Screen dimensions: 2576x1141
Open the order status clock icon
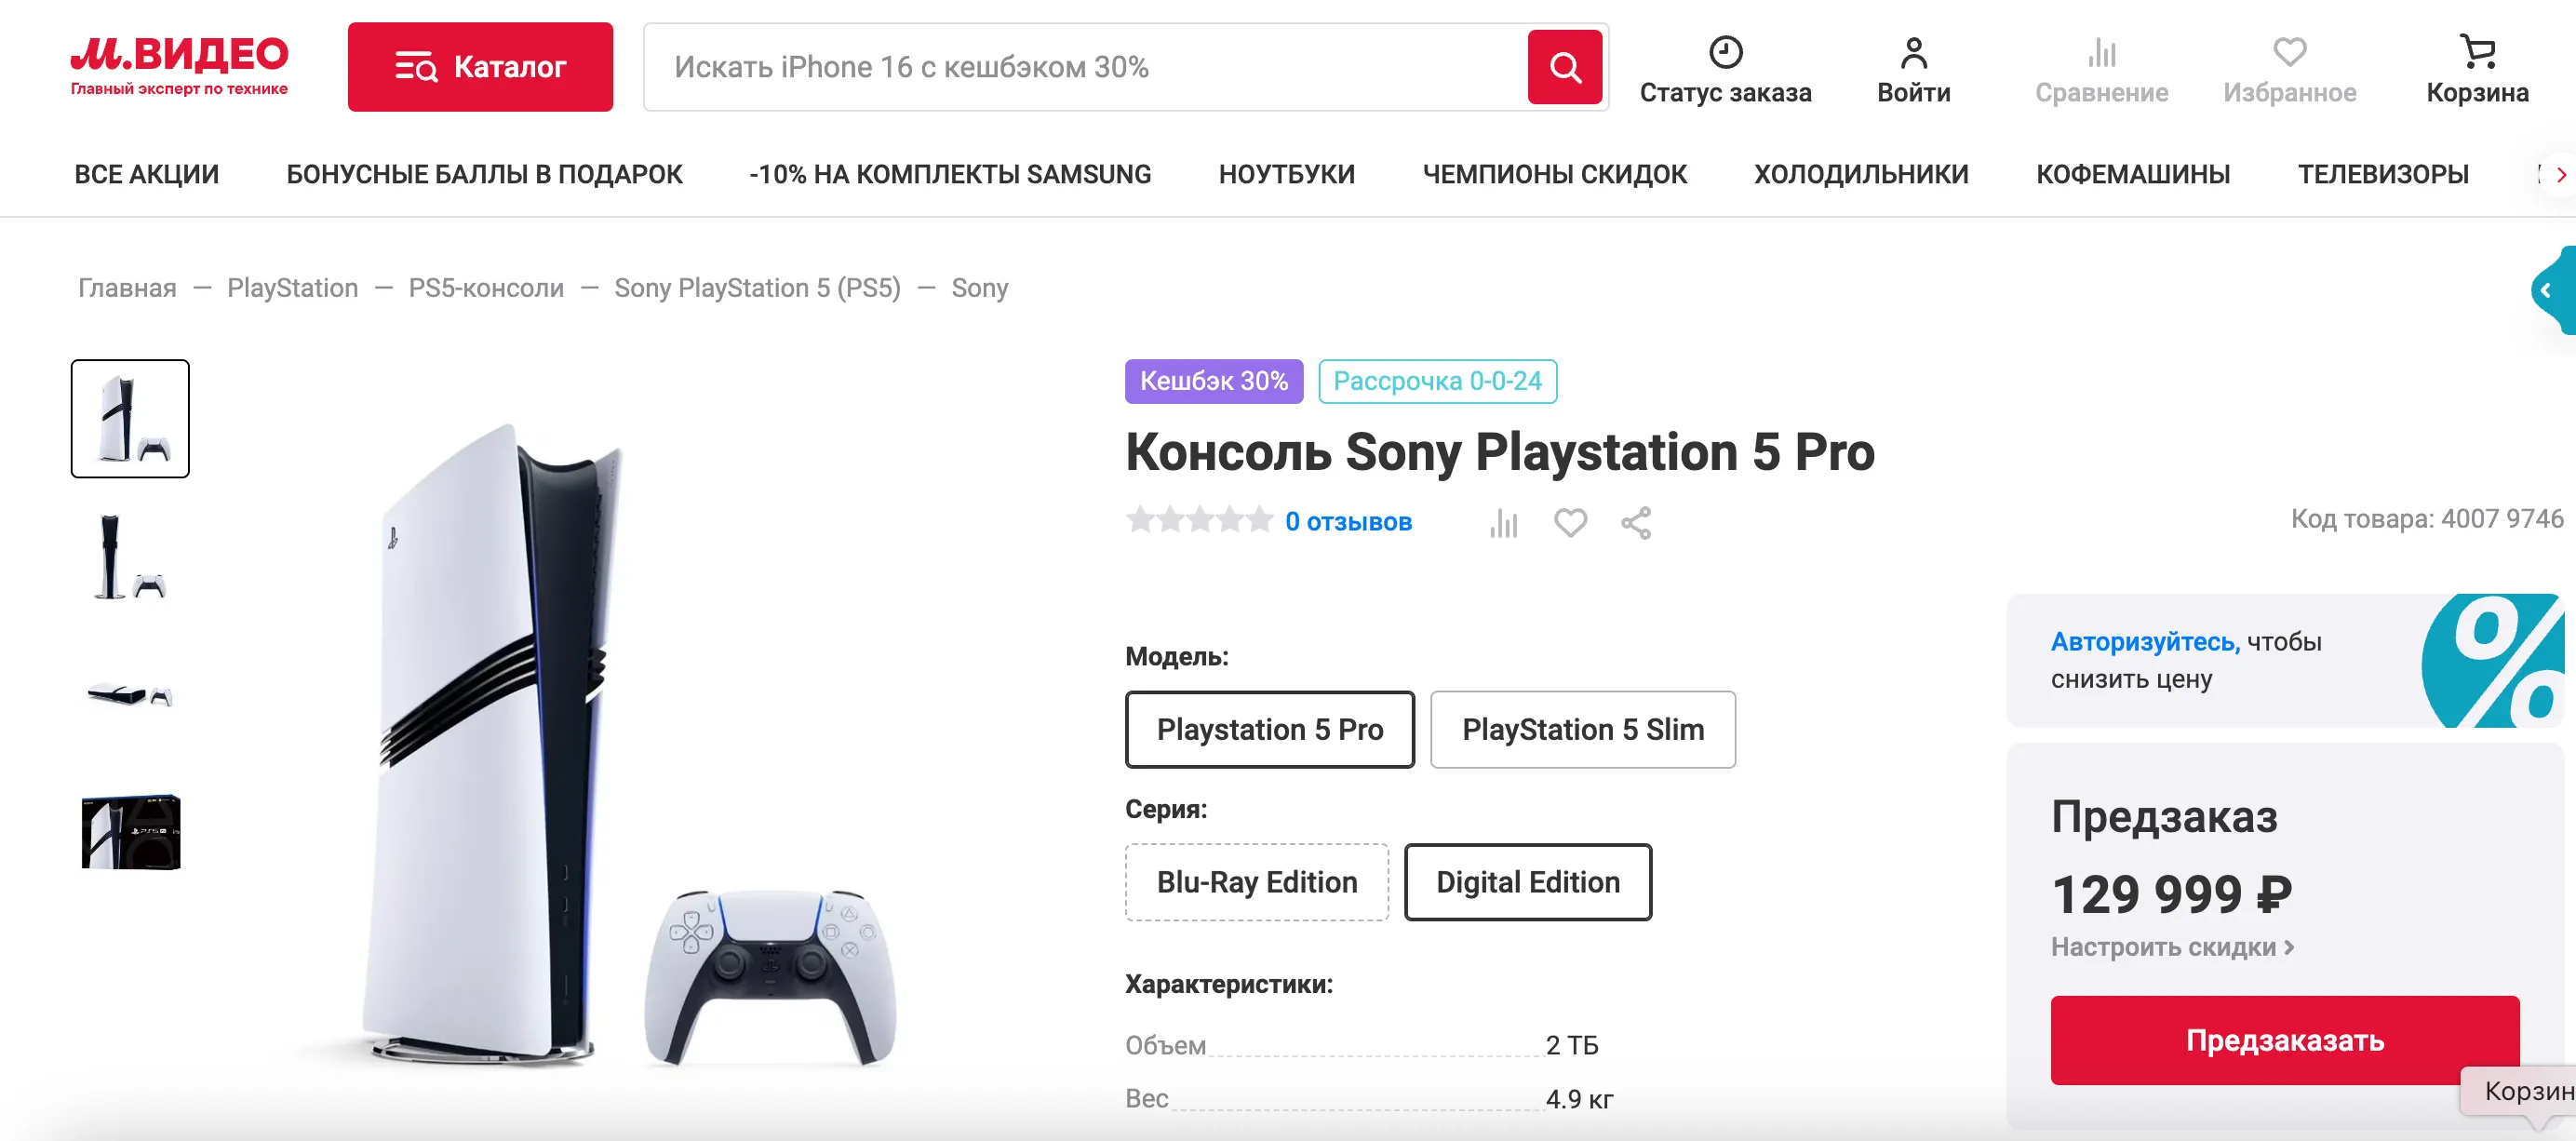coord(1725,52)
